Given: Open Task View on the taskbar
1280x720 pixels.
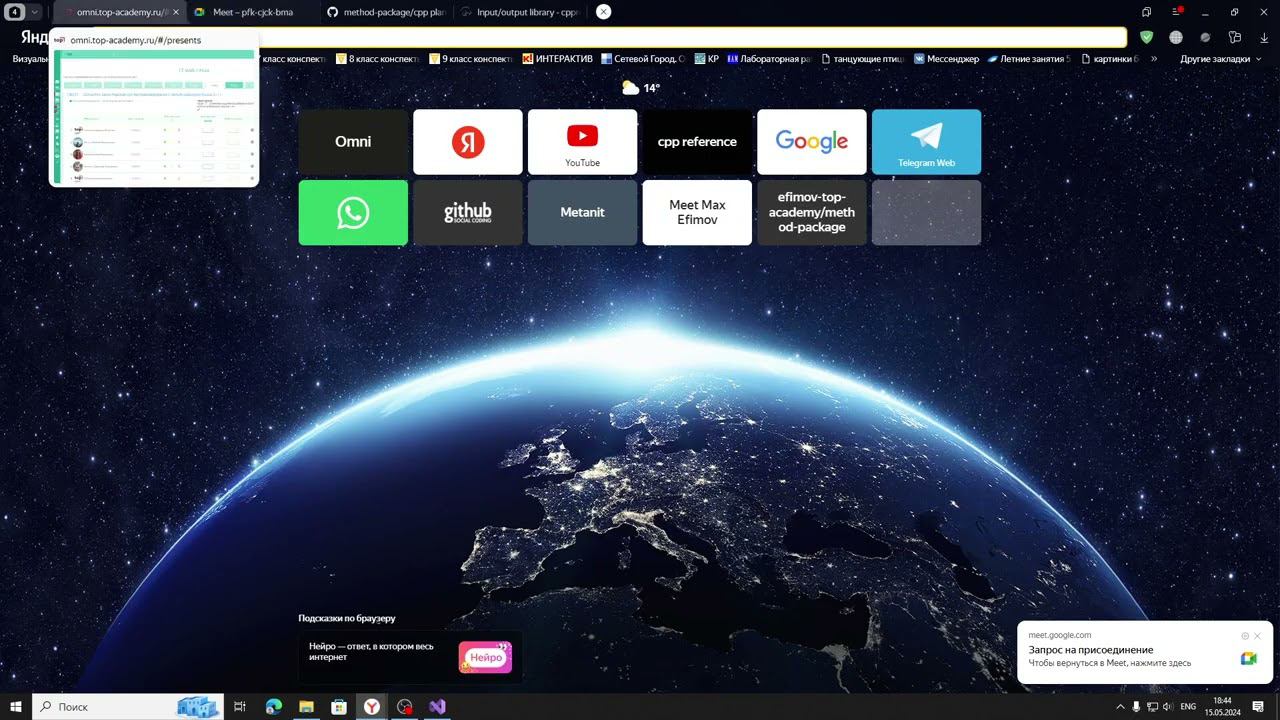Looking at the screenshot, I should tap(240, 707).
